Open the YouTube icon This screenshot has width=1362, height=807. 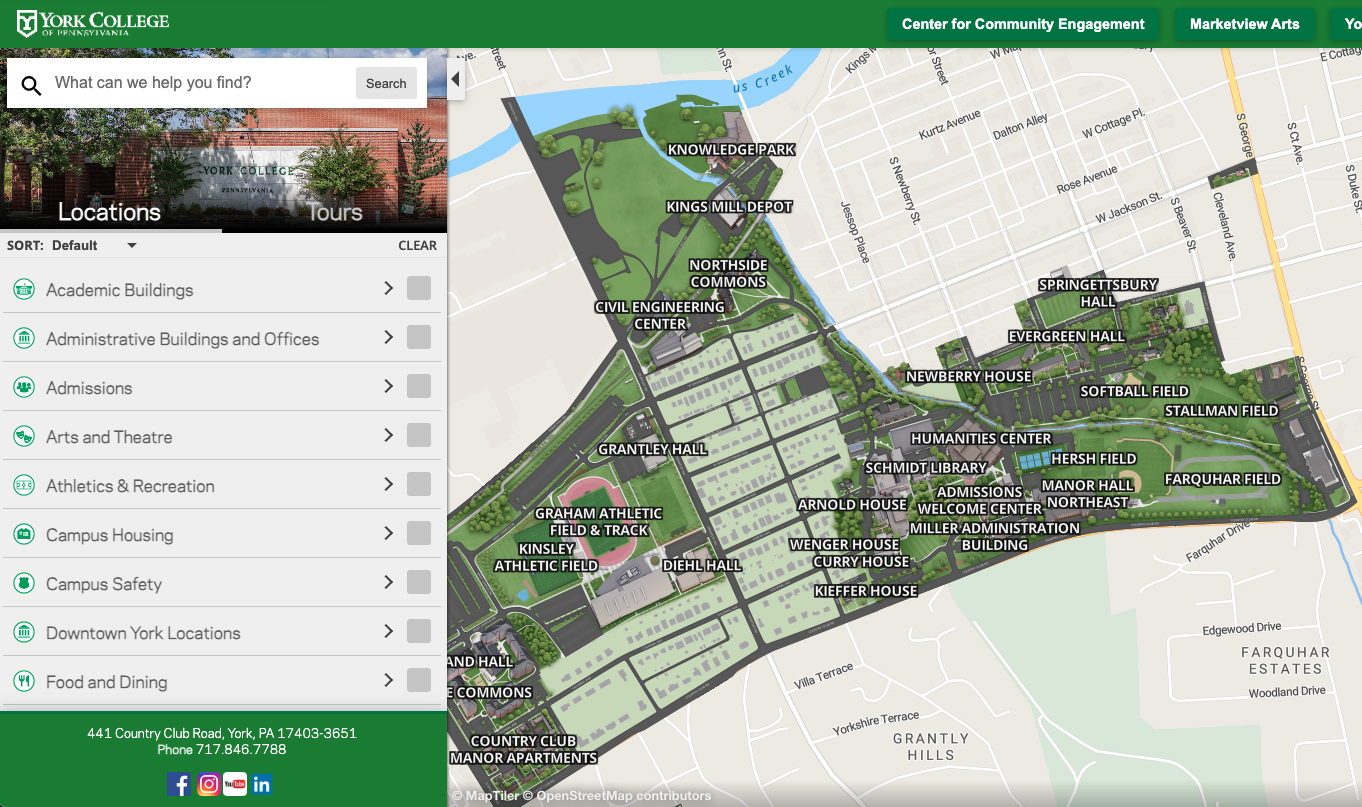point(235,784)
